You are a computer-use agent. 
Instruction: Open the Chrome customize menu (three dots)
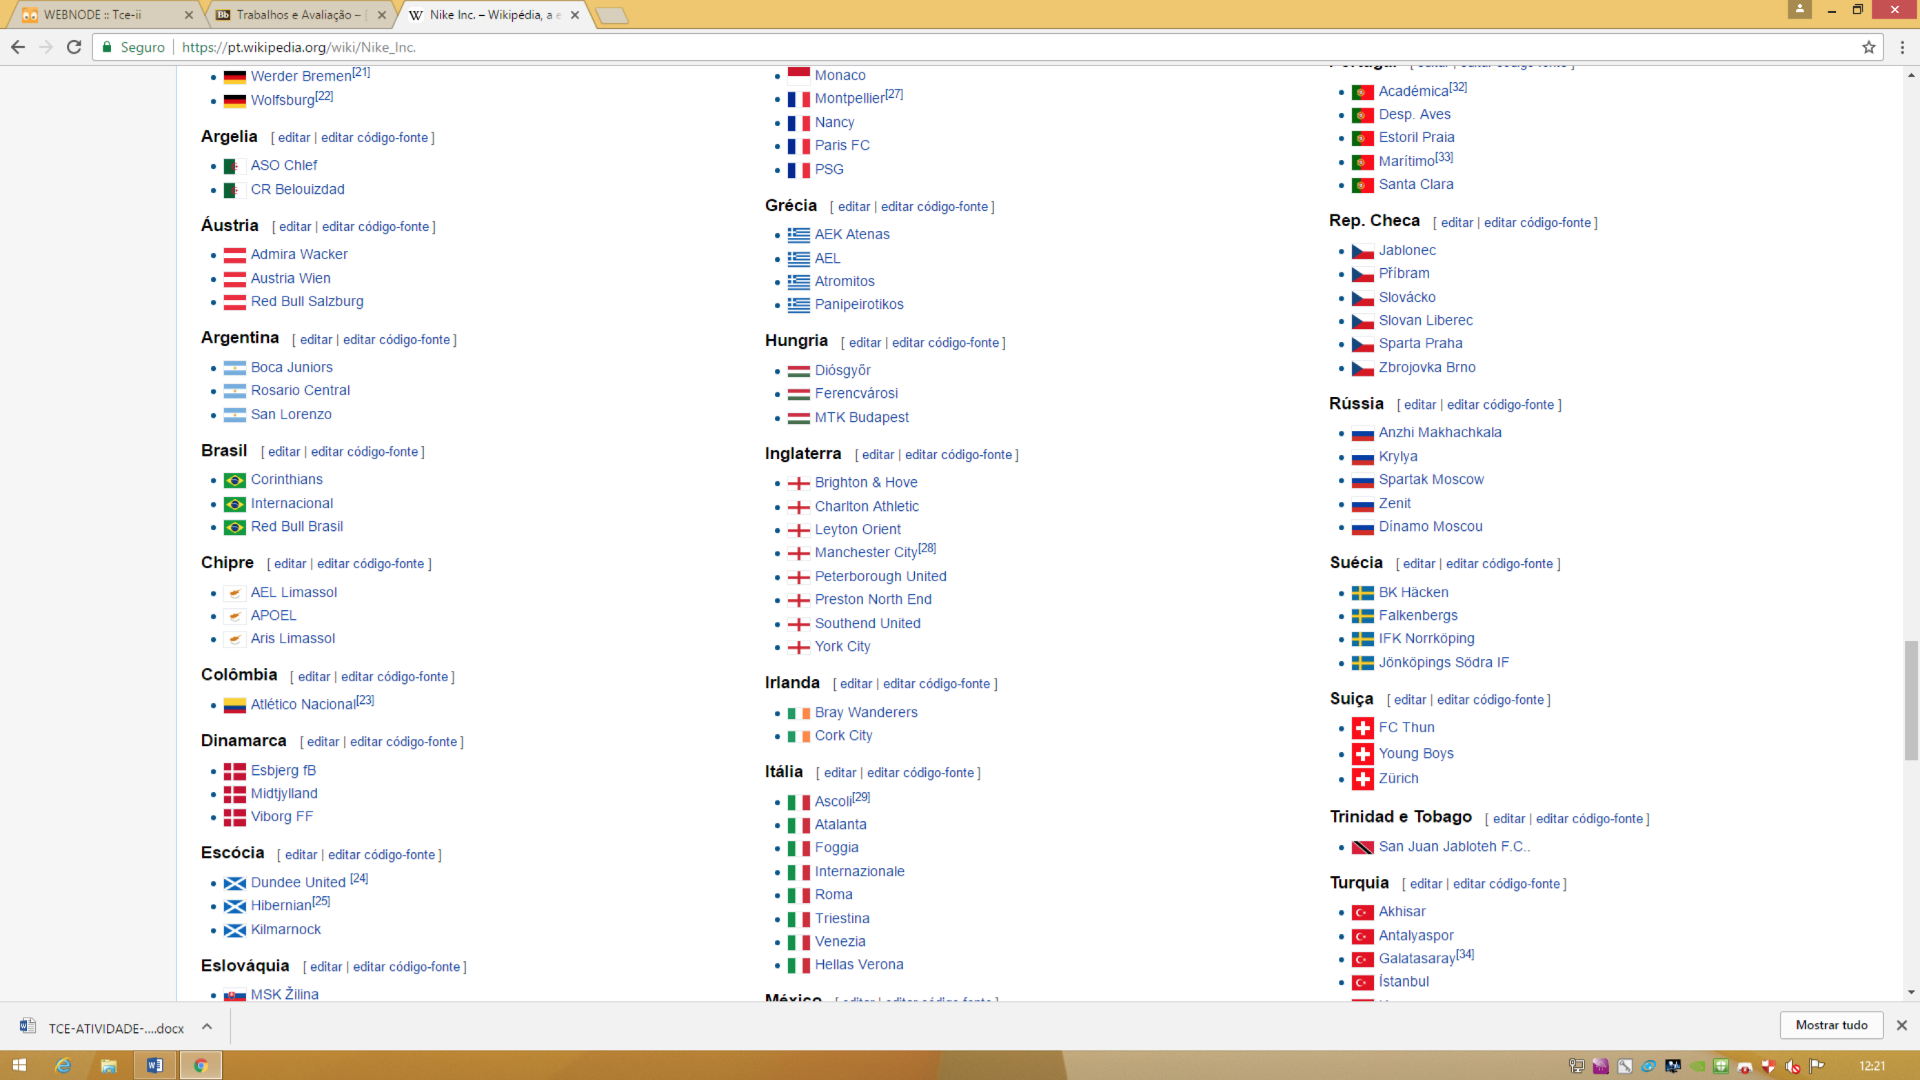tap(1902, 46)
